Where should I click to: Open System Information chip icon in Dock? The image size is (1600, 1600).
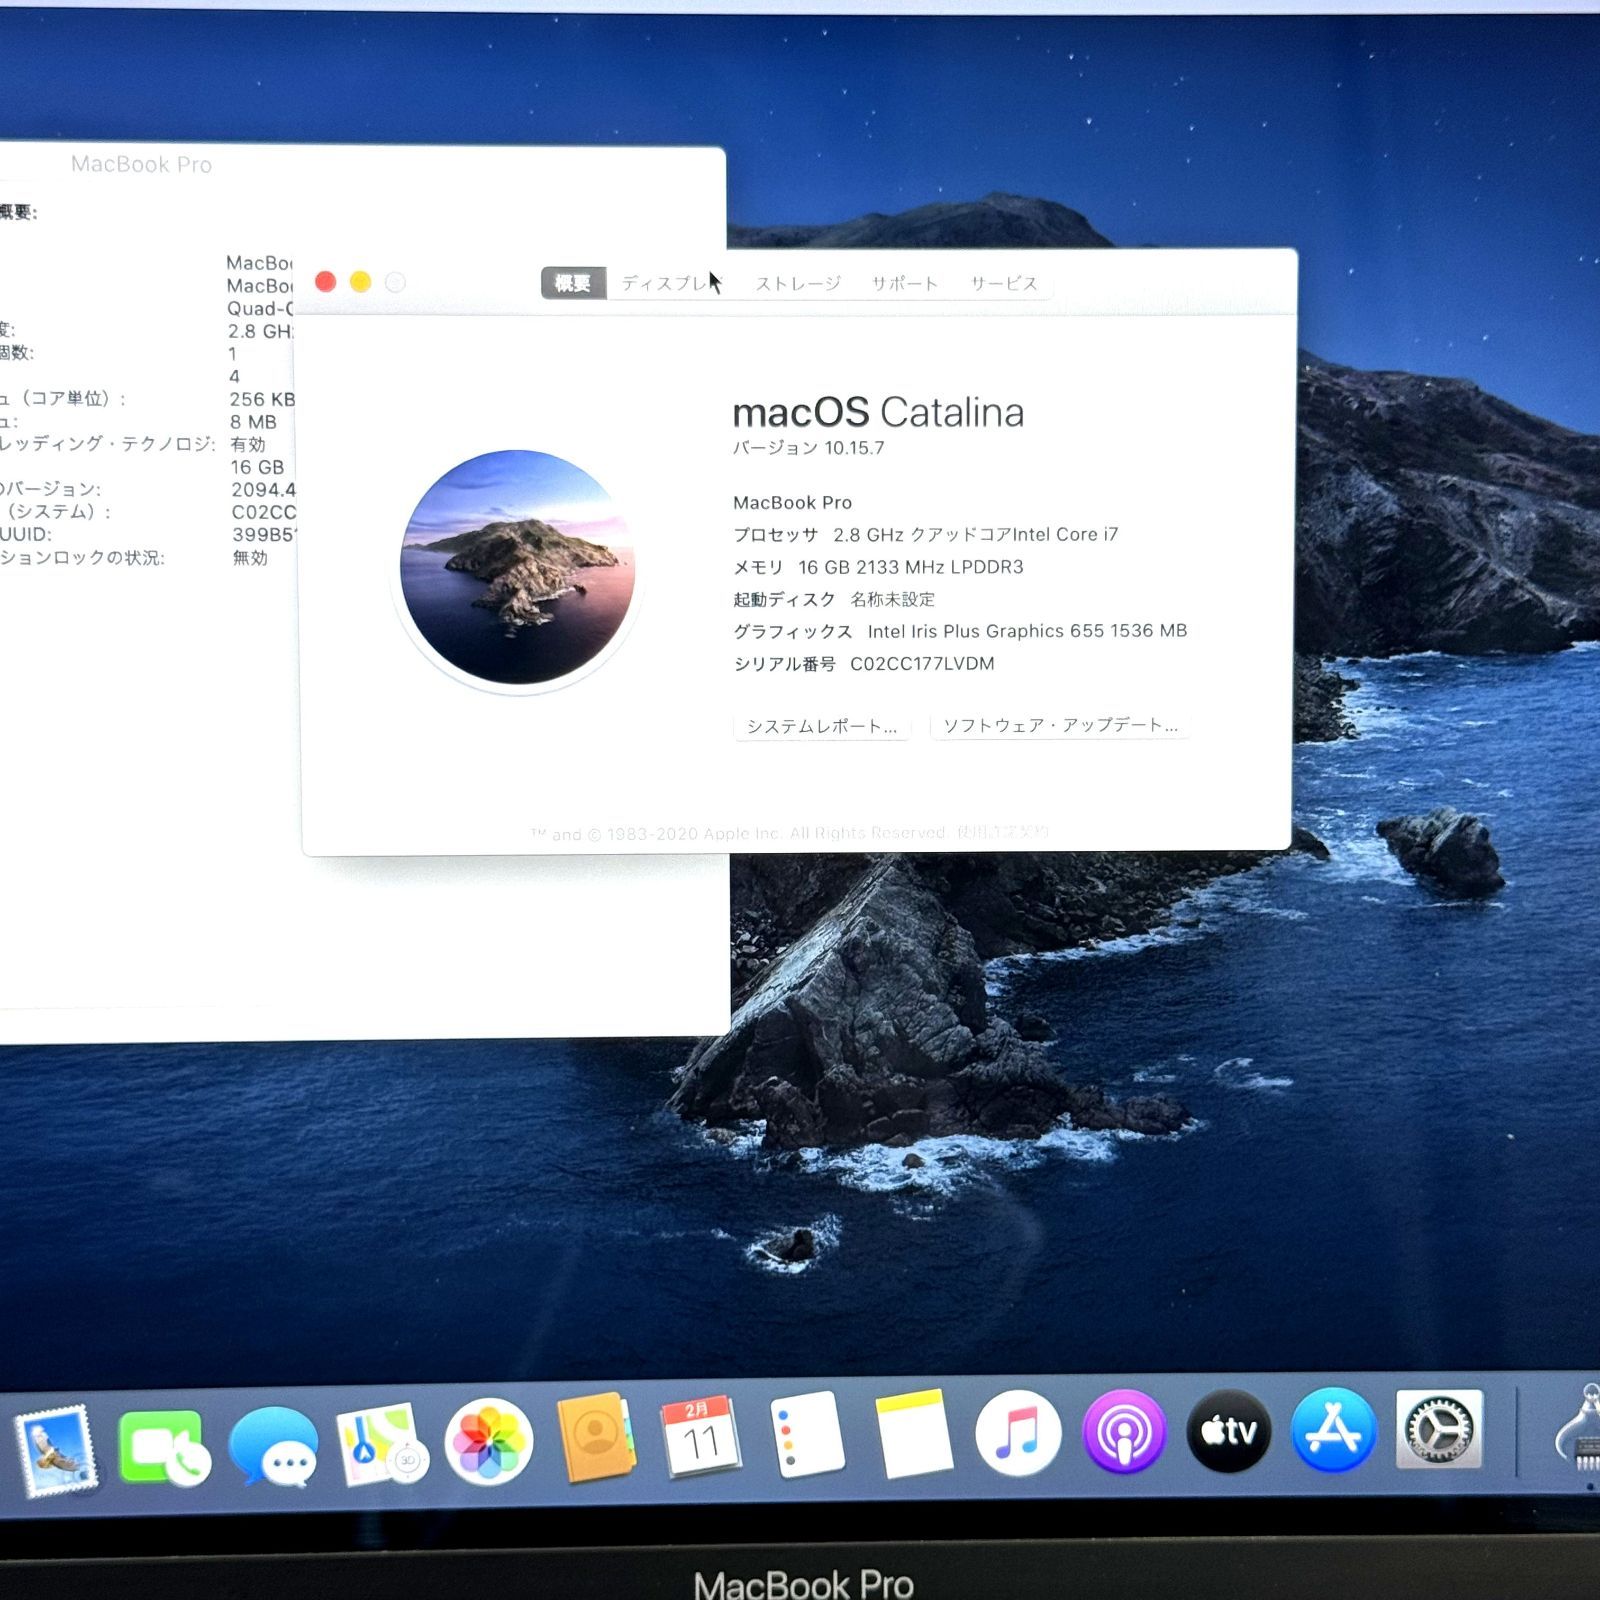click(1580, 1430)
